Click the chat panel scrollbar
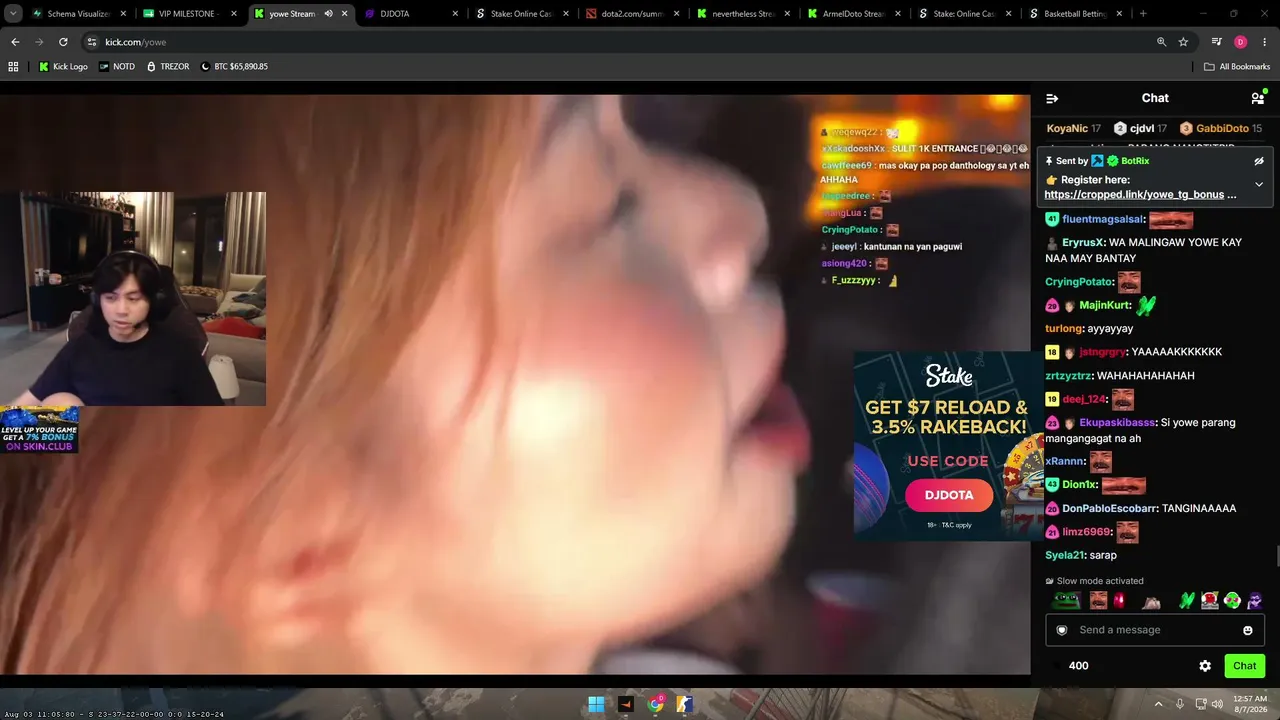 1276,556
